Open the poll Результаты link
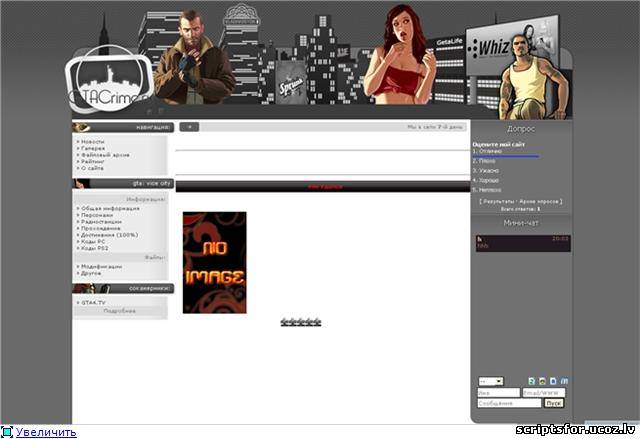640x439 pixels. tap(498, 202)
